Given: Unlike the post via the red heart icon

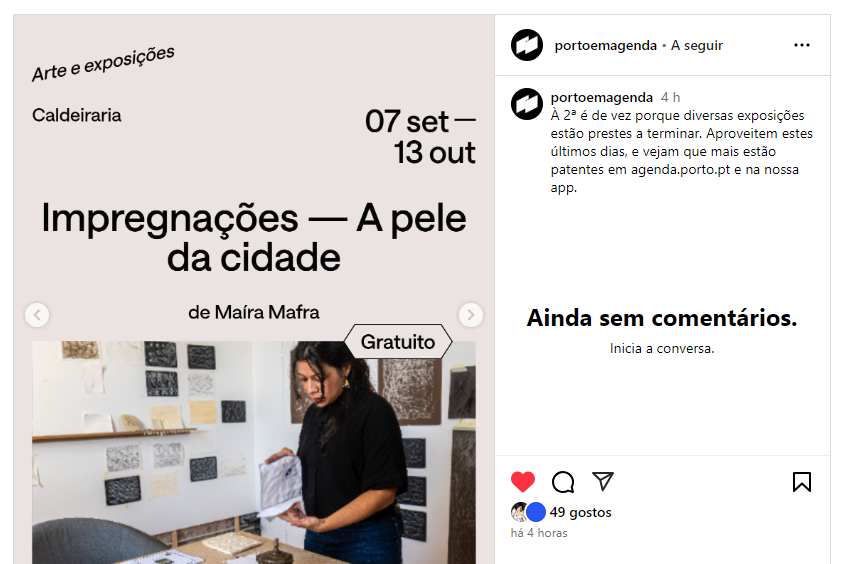Looking at the screenshot, I should [x=522, y=482].
